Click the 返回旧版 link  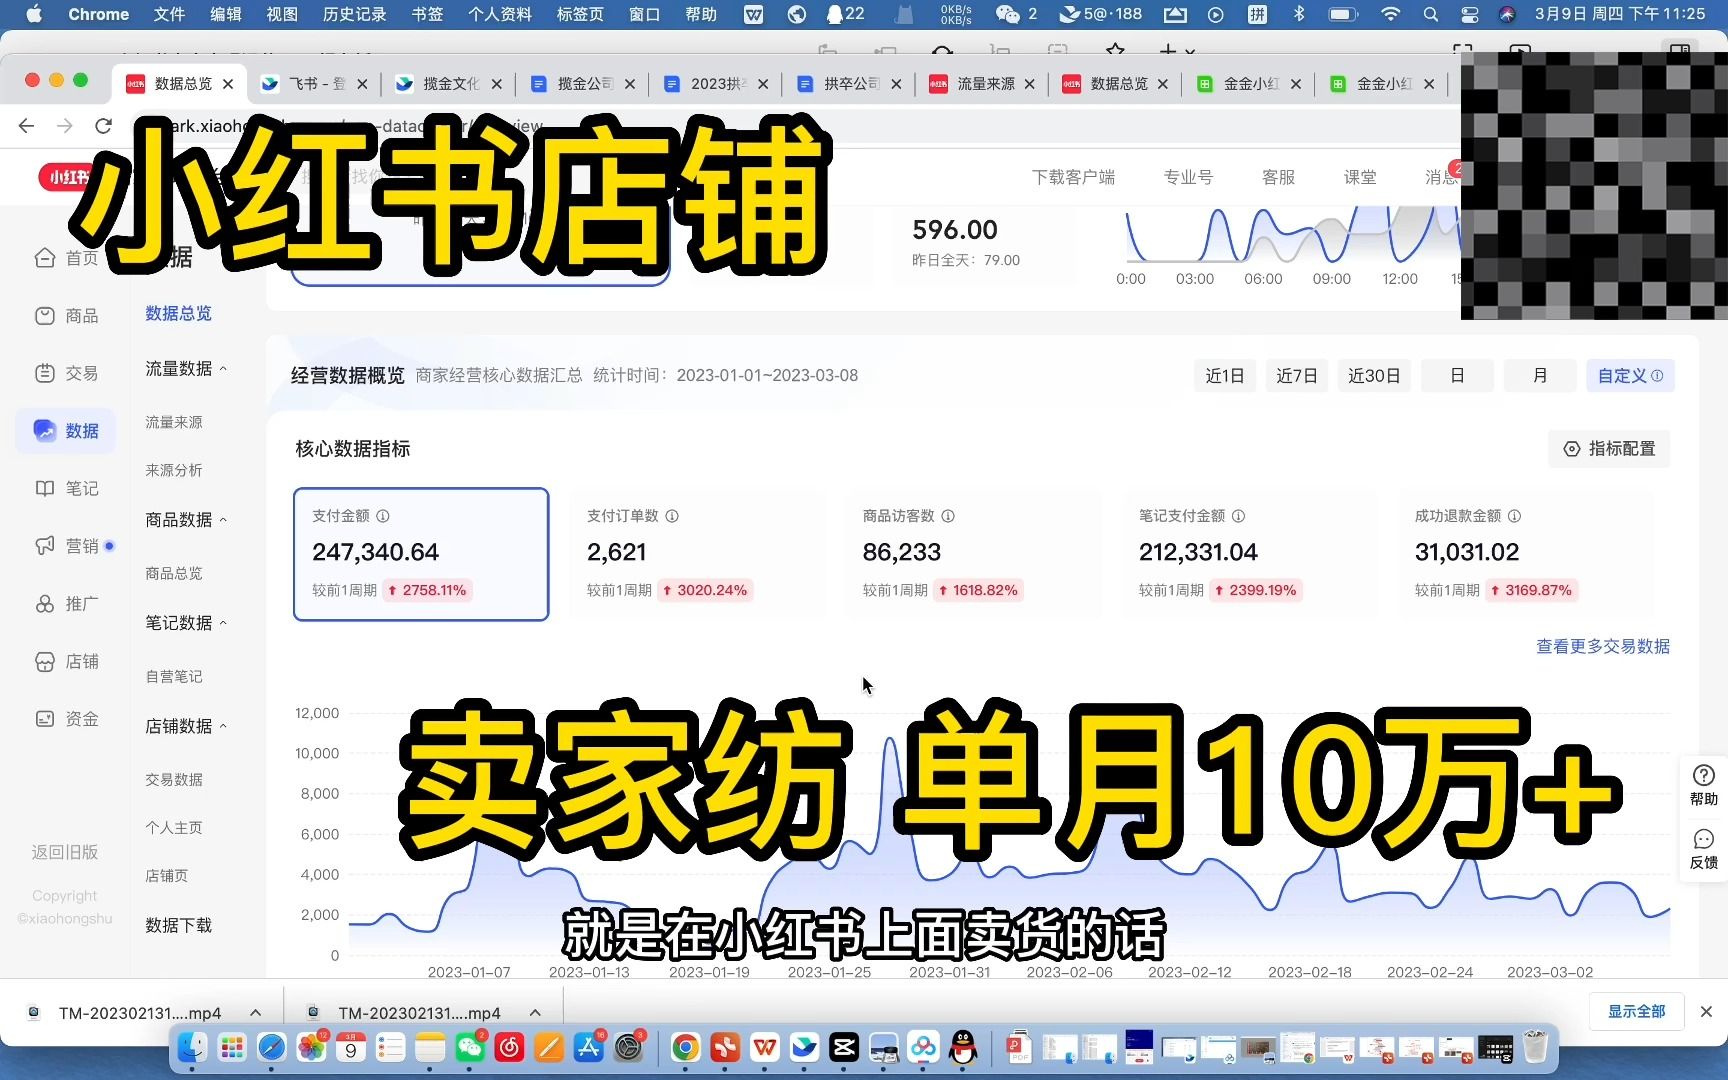click(65, 853)
